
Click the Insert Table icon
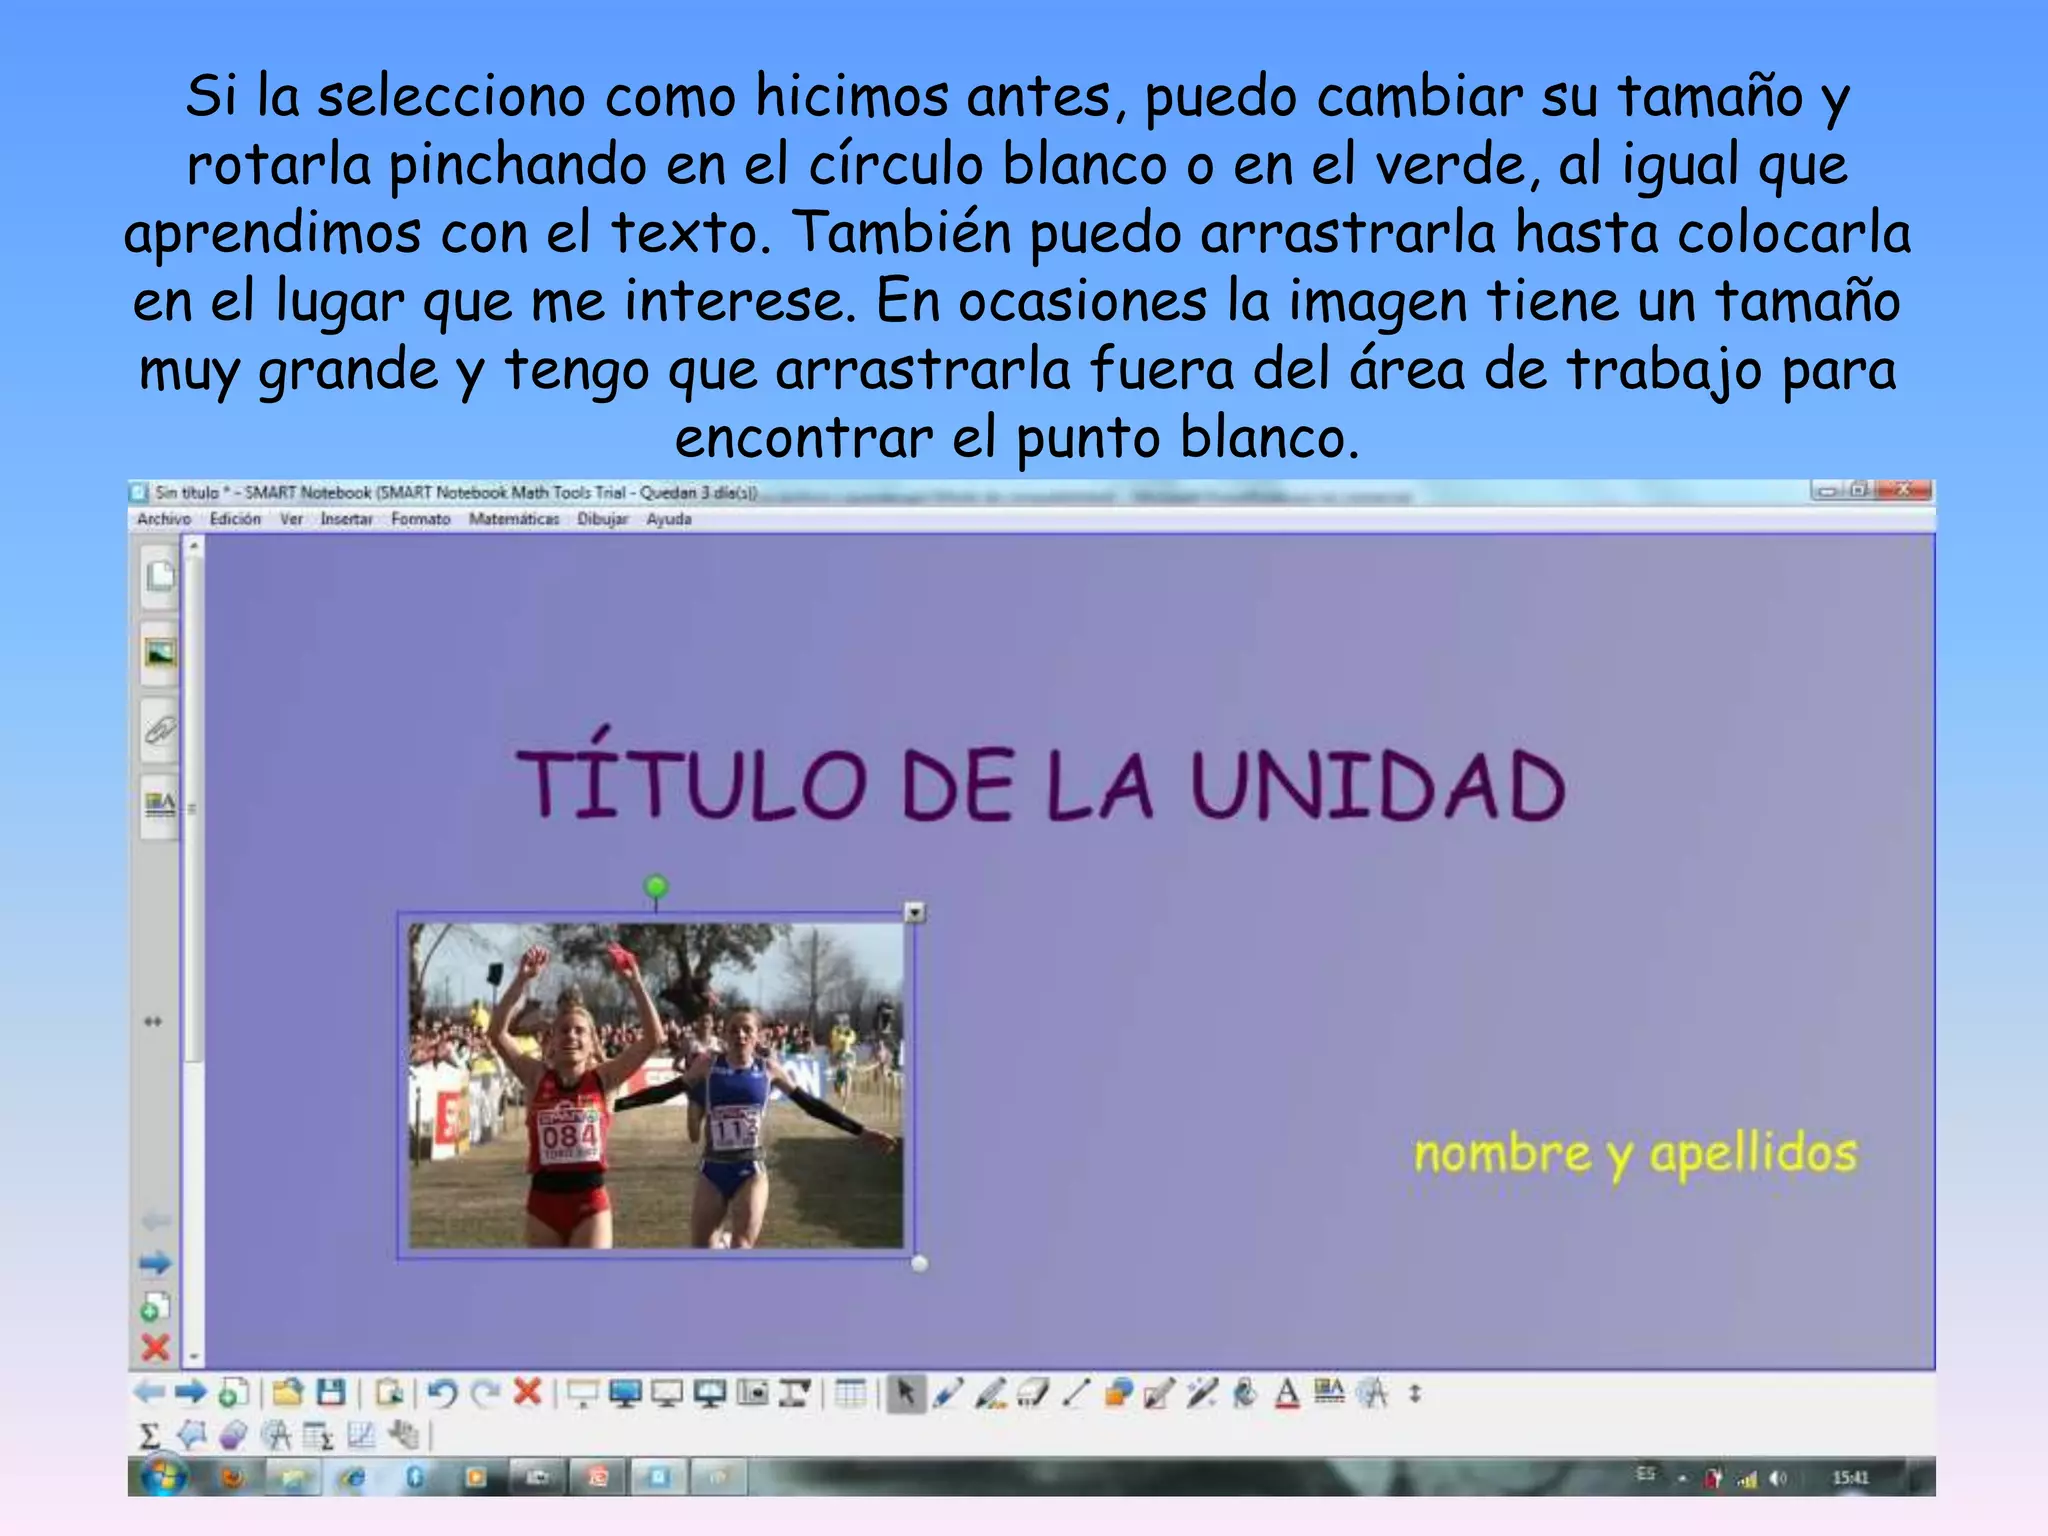851,1393
